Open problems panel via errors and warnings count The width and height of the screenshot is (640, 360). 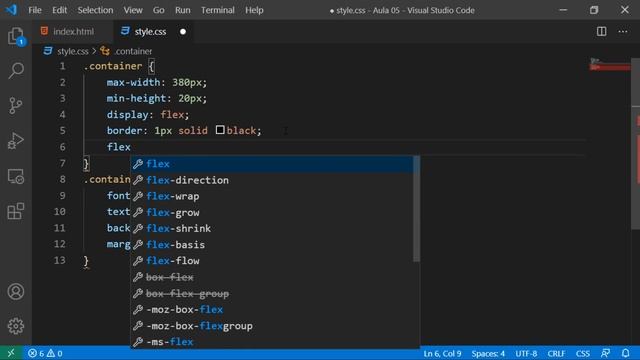pyautogui.click(x=45, y=353)
